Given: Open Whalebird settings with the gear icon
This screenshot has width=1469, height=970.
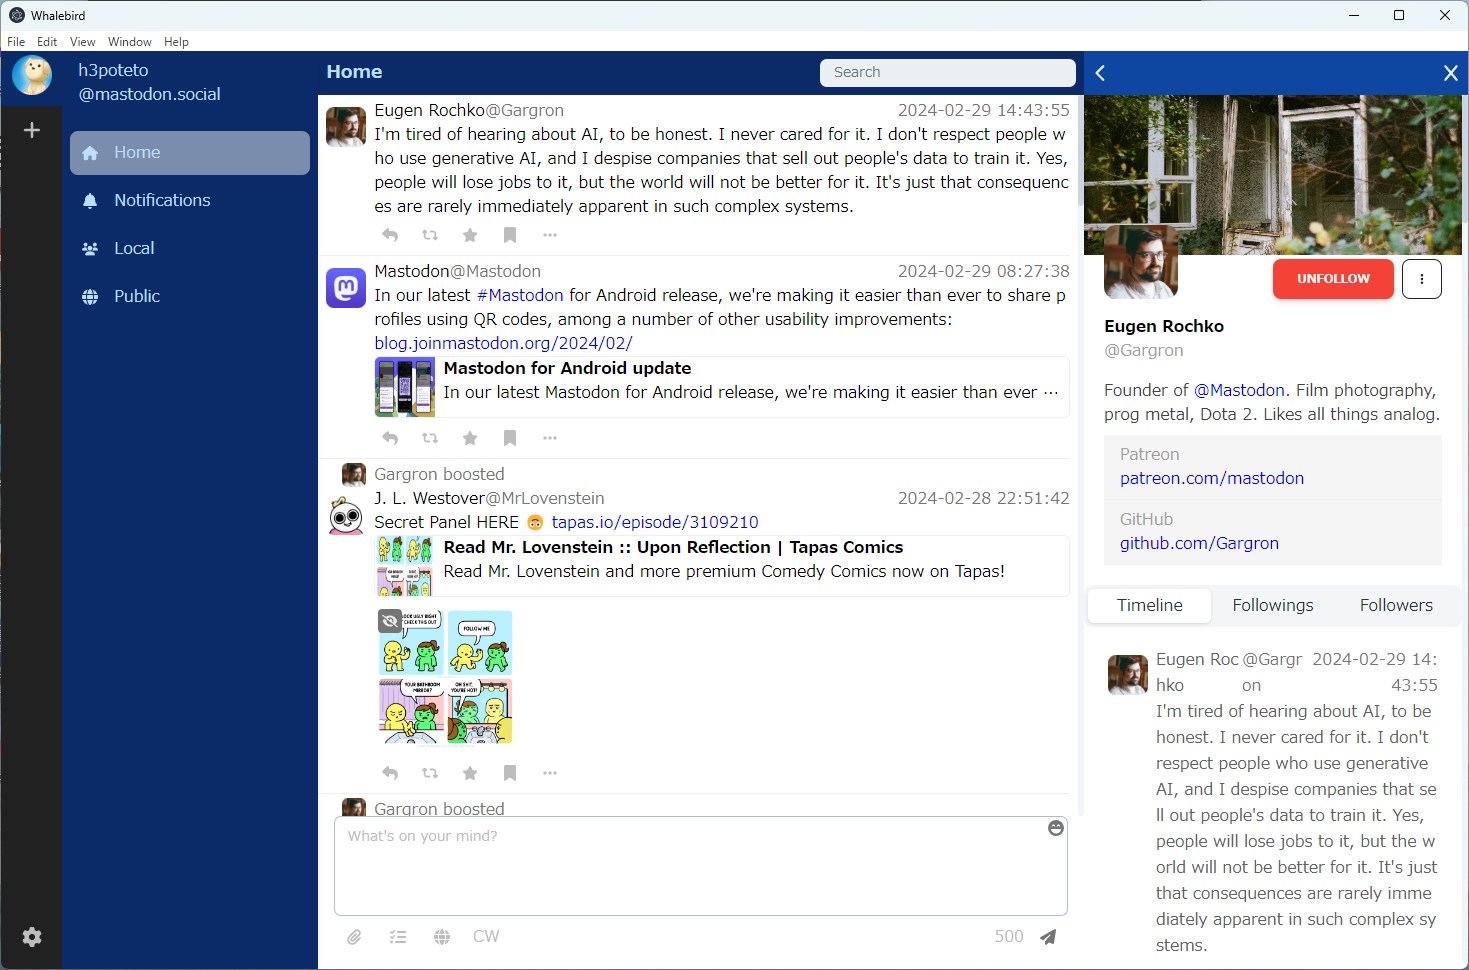Looking at the screenshot, I should point(31,937).
